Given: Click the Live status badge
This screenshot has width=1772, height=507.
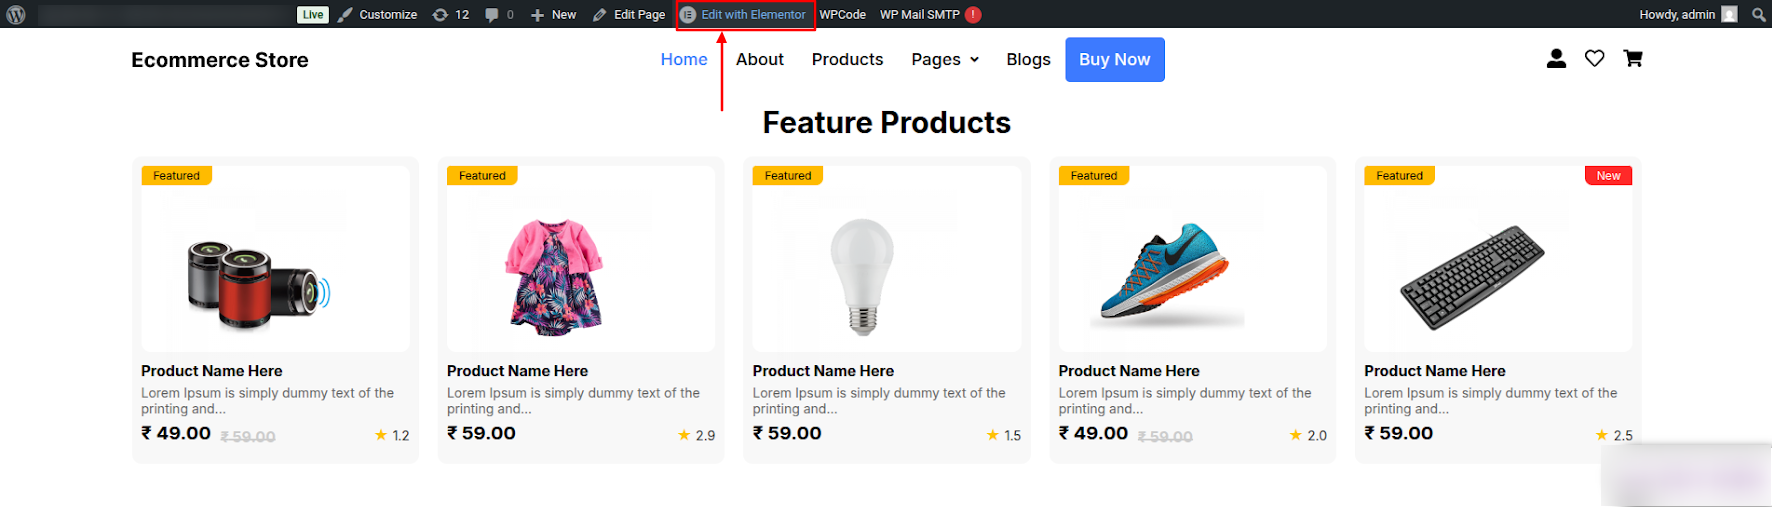Looking at the screenshot, I should coord(313,15).
